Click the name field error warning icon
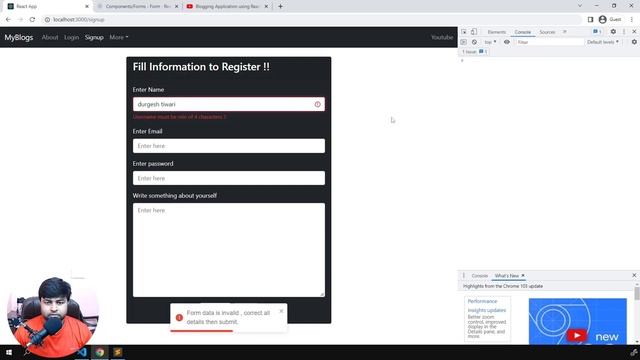Viewport: 640px width, 360px height. (318, 104)
